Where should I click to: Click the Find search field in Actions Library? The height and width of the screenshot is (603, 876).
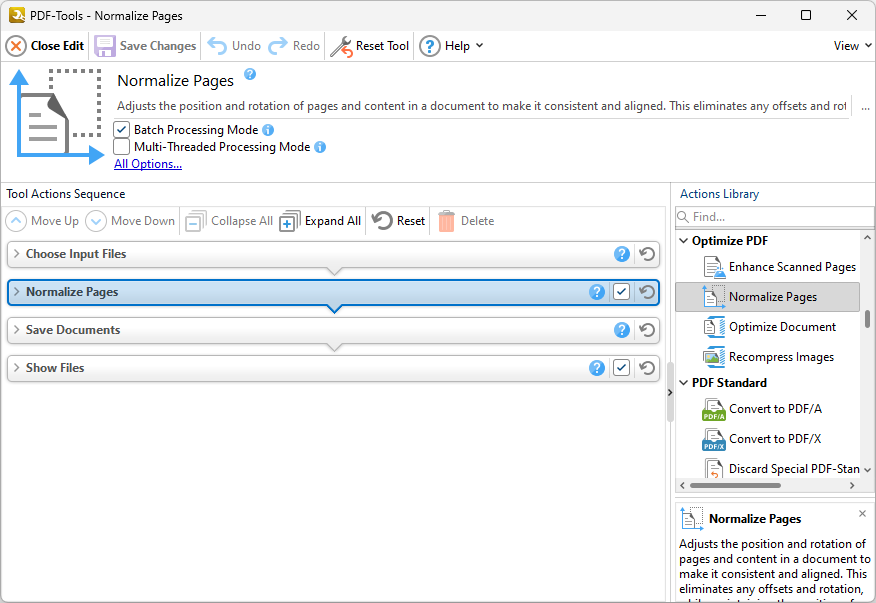774,217
